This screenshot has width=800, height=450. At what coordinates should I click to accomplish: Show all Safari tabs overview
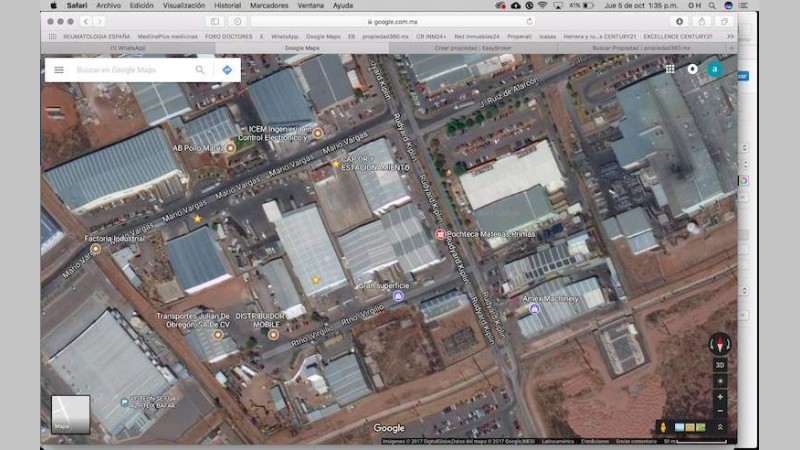tap(724, 21)
